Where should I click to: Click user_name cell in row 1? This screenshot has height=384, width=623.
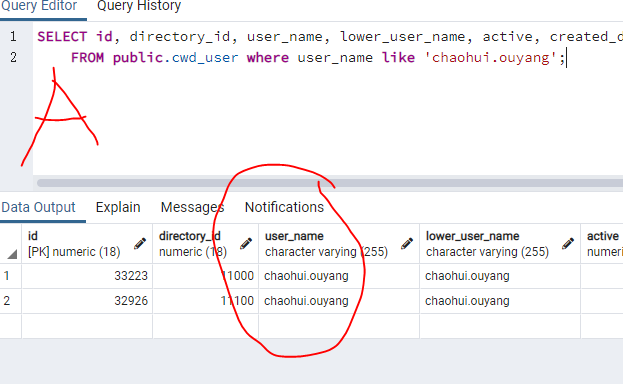click(339, 276)
